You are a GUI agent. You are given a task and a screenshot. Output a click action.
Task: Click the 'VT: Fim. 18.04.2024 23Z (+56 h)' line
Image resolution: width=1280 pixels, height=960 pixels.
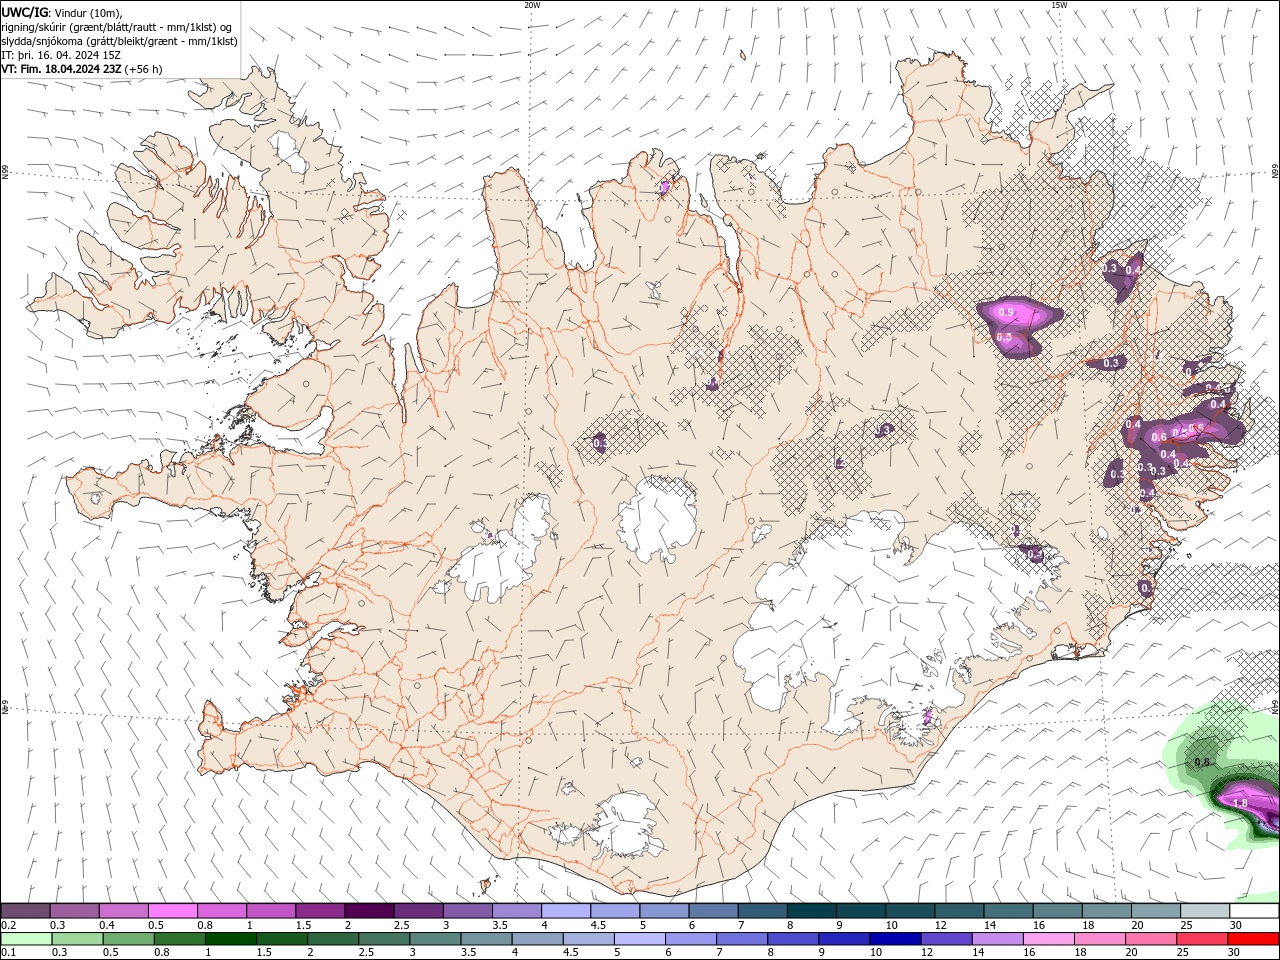click(x=82, y=69)
